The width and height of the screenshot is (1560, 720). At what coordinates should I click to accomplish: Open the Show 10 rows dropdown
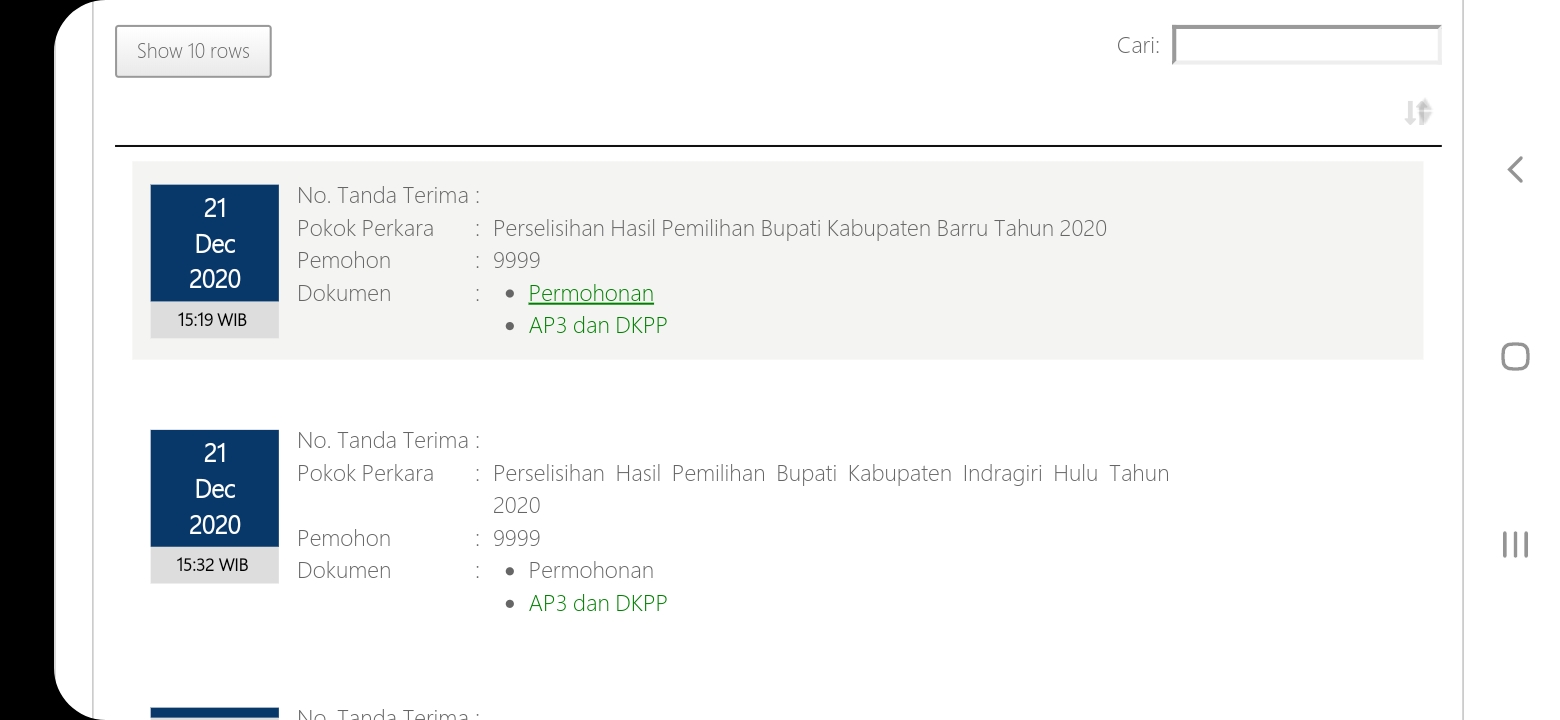click(193, 51)
